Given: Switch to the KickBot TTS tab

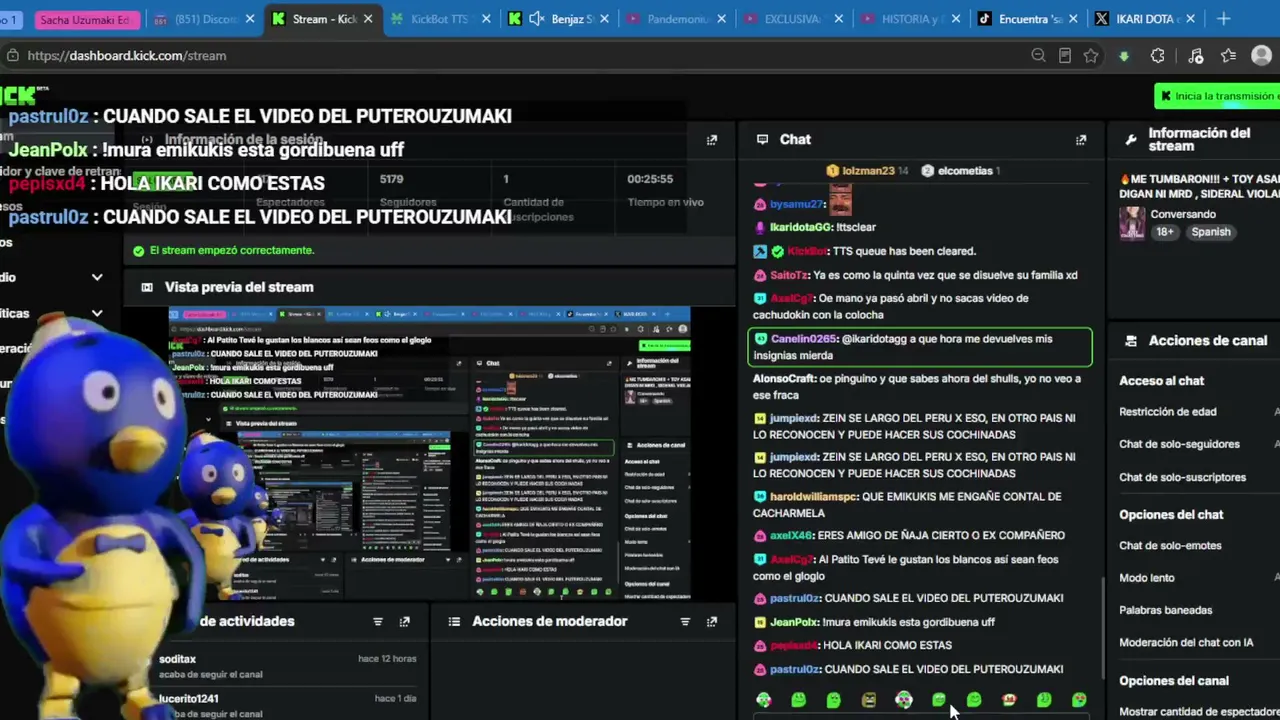Looking at the screenshot, I should (x=440, y=19).
